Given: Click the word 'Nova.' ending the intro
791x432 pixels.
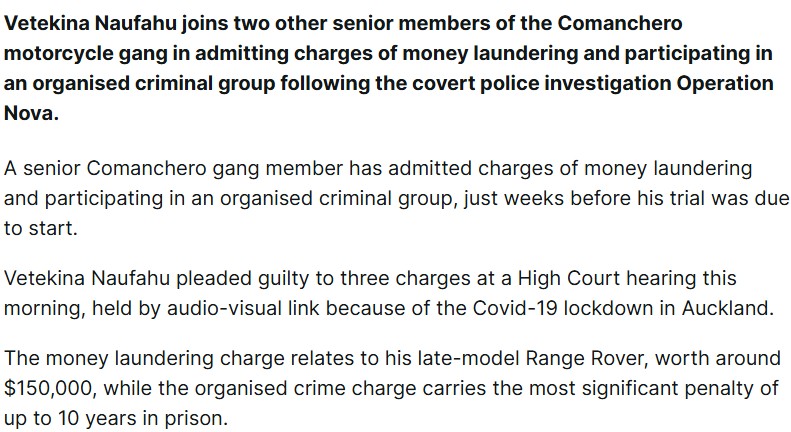Looking at the screenshot, I should click(31, 113).
